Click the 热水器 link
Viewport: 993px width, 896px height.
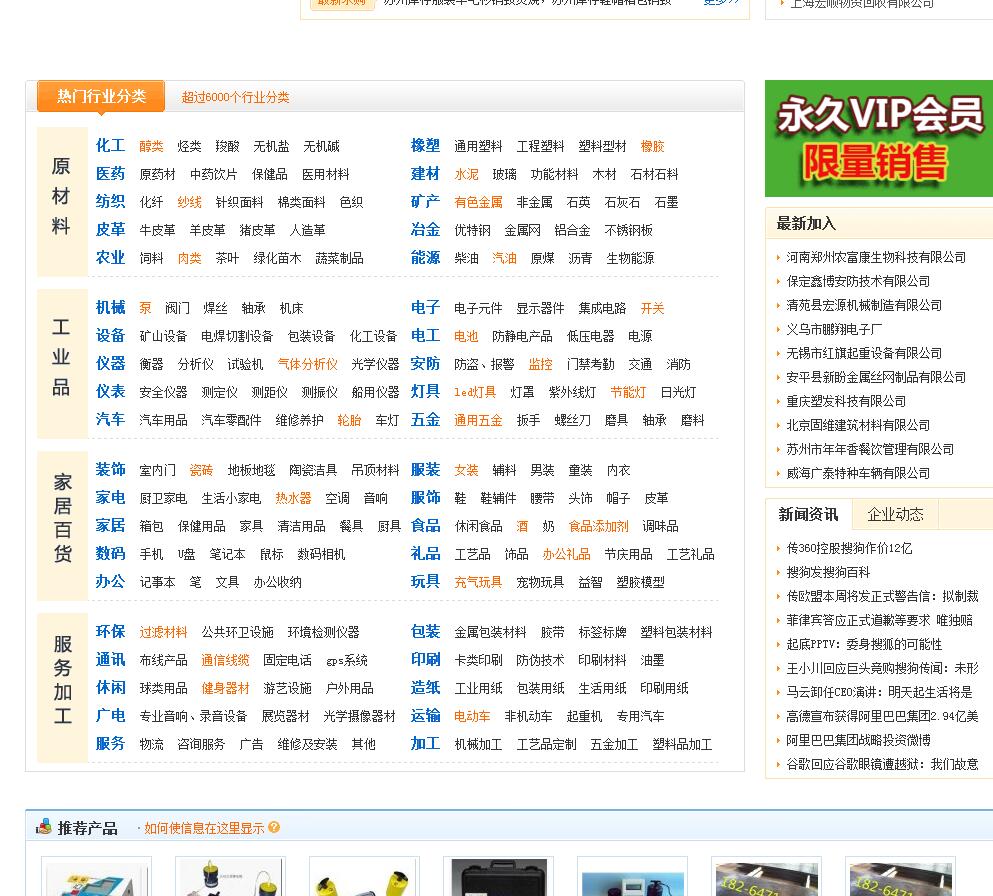coord(293,498)
